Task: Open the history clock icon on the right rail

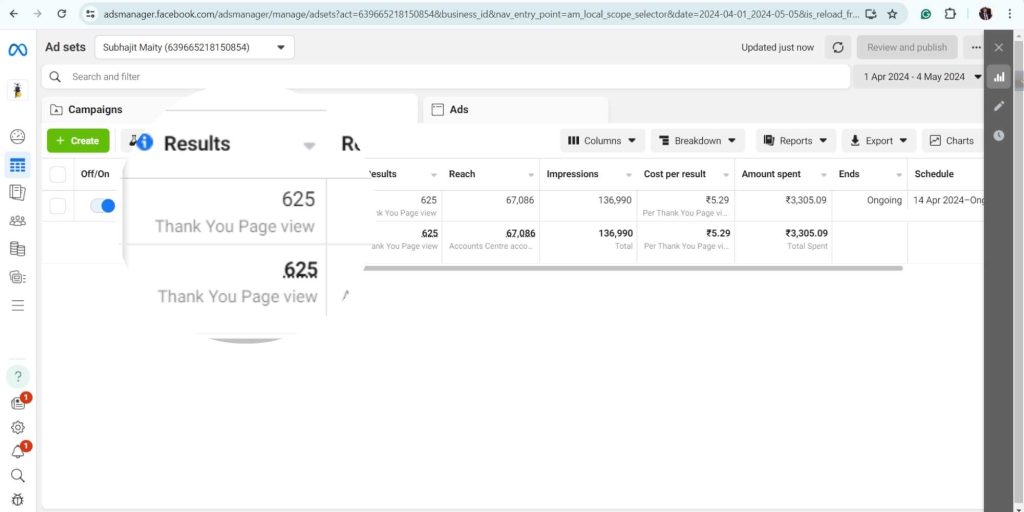Action: (x=999, y=135)
